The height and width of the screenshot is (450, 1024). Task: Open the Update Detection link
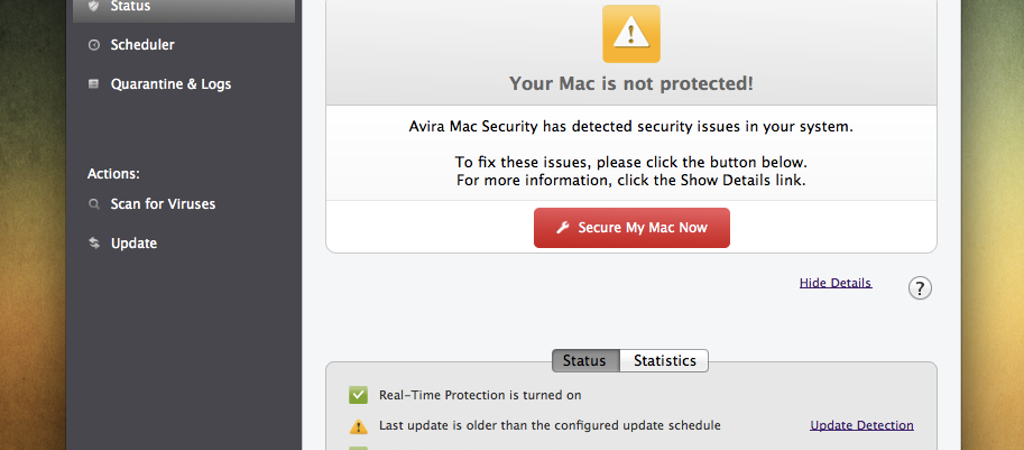pyautogui.click(x=861, y=425)
